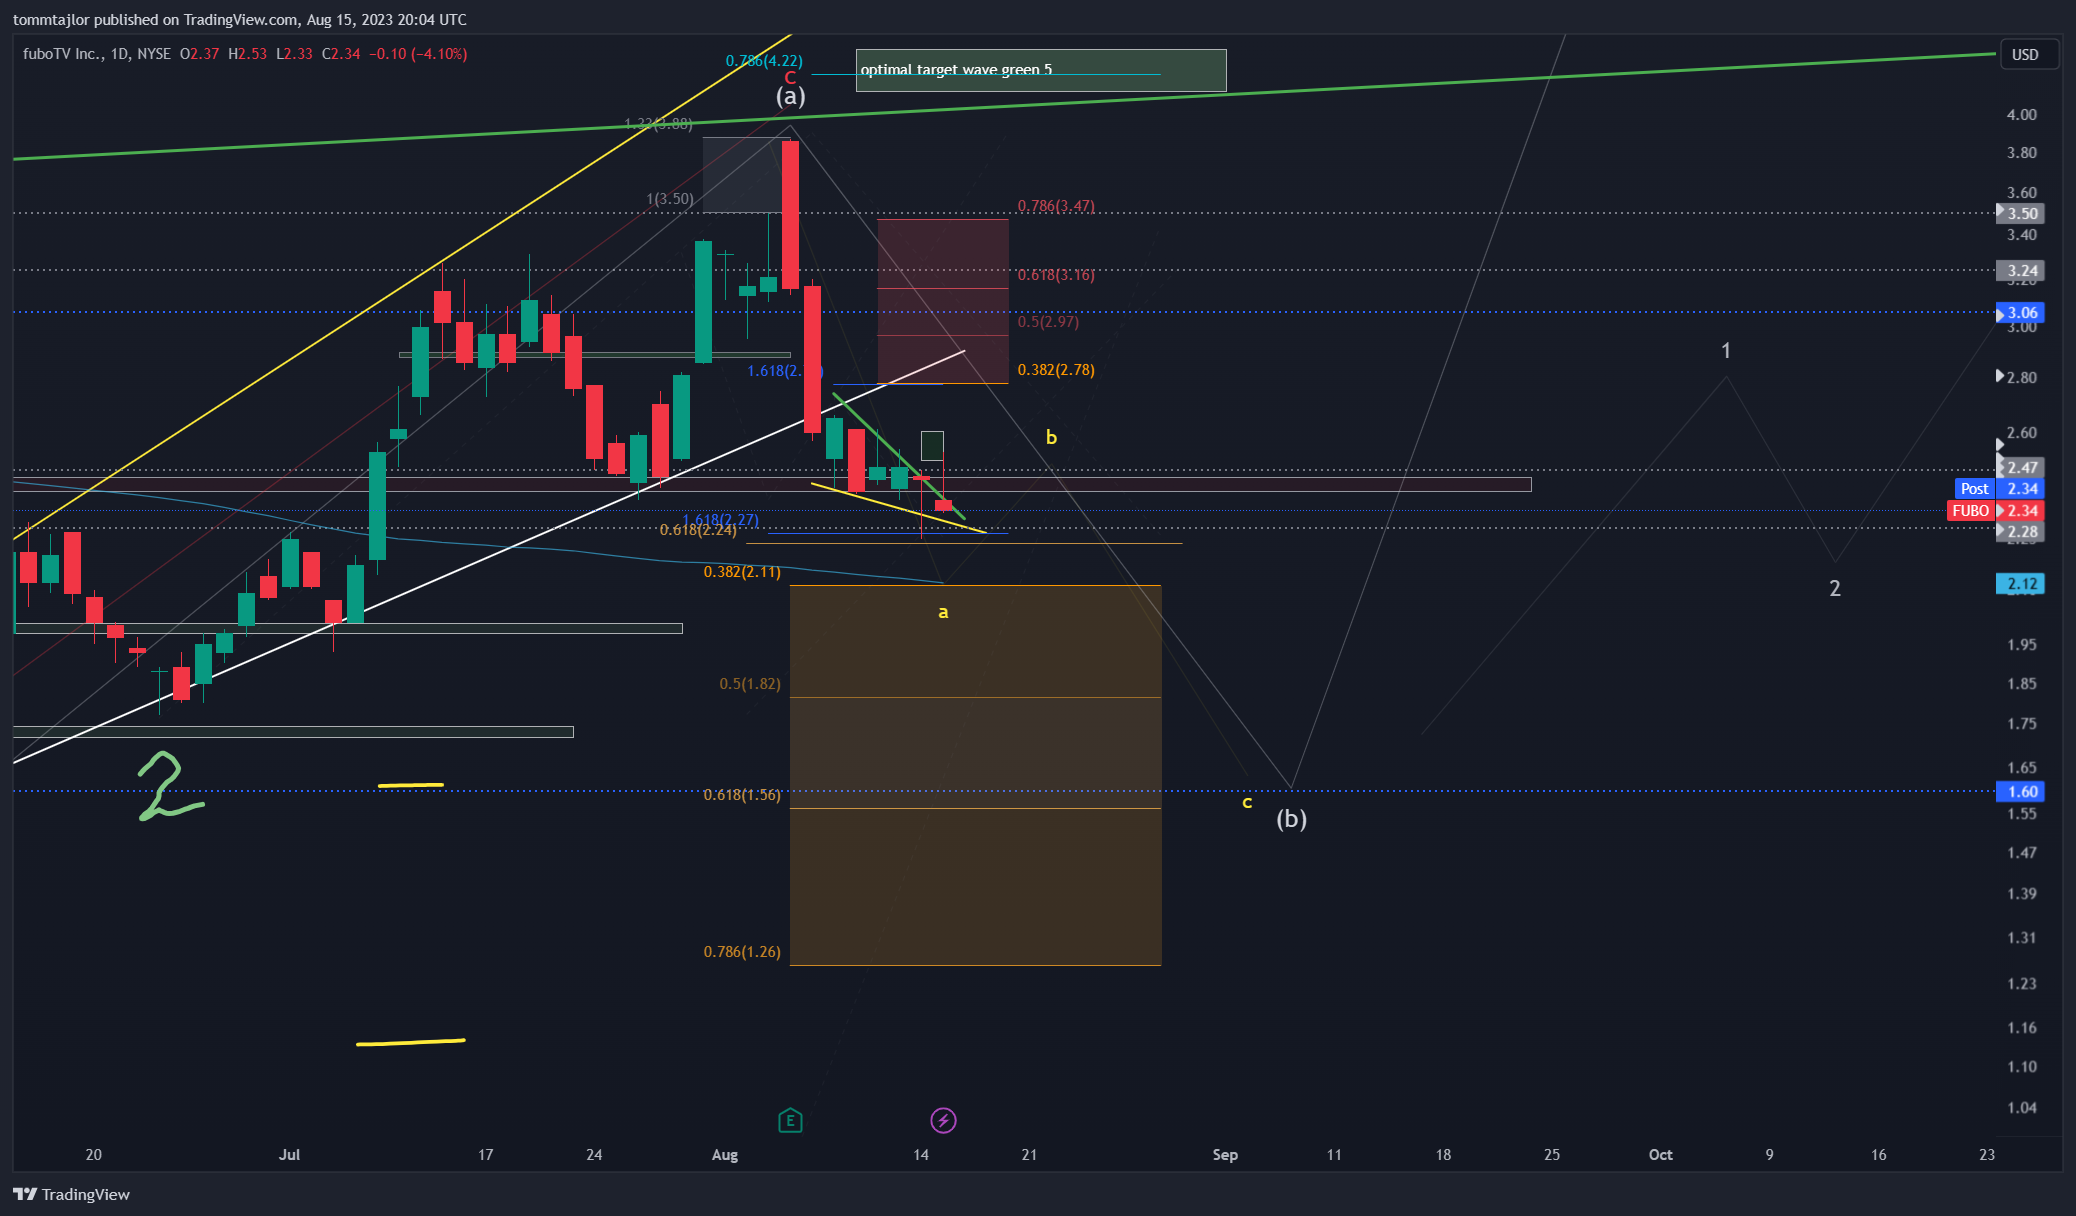Click the 'Jul' date on time axis
Image resolution: width=2076 pixels, height=1216 pixels.
pyautogui.click(x=289, y=1155)
